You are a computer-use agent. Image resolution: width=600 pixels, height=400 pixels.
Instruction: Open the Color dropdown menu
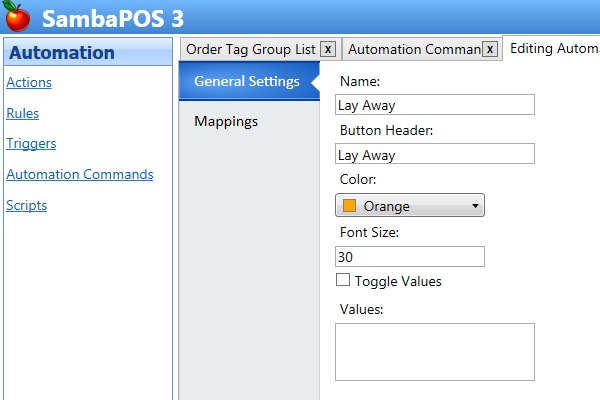coord(410,206)
